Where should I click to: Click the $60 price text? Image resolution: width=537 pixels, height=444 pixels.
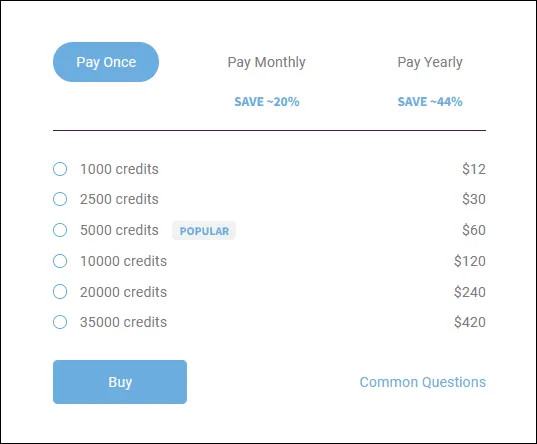(474, 230)
